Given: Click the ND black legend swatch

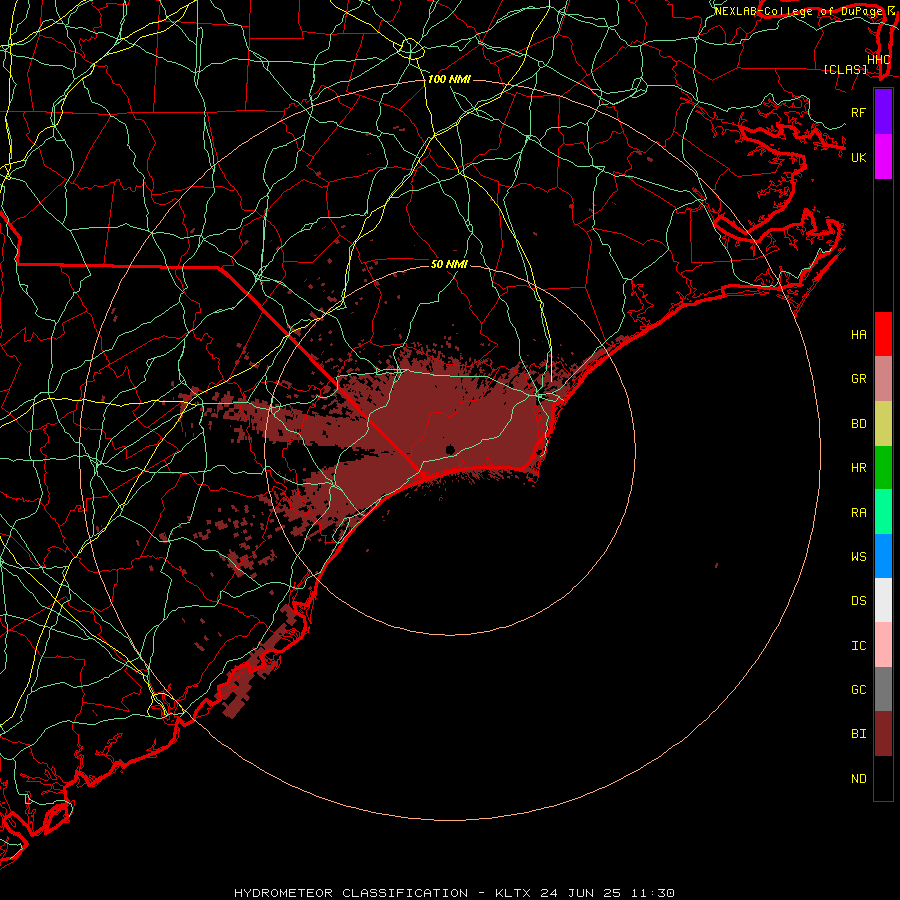Looking at the screenshot, I should pyautogui.click(x=883, y=778).
